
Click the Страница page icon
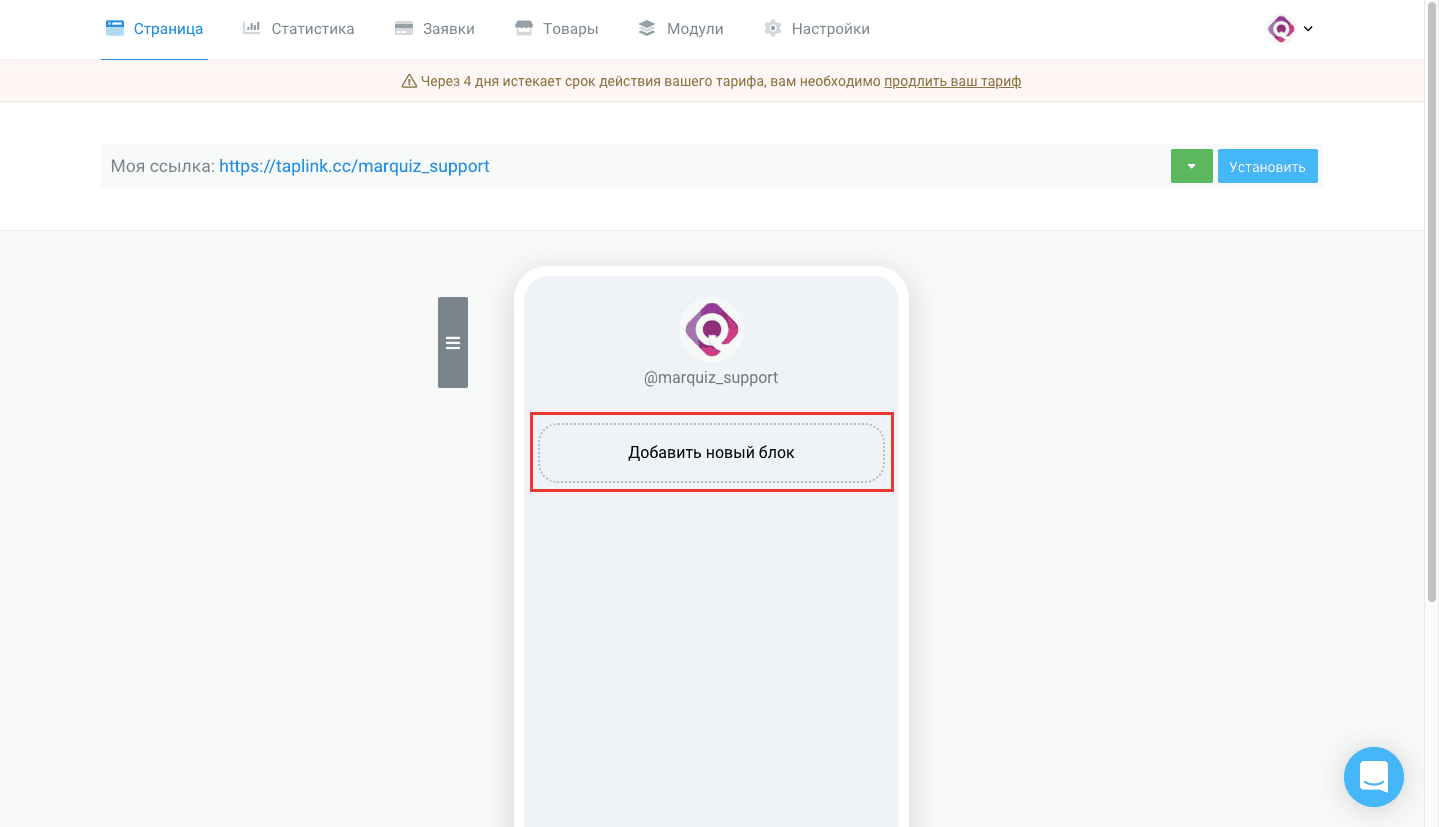tap(115, 29)
